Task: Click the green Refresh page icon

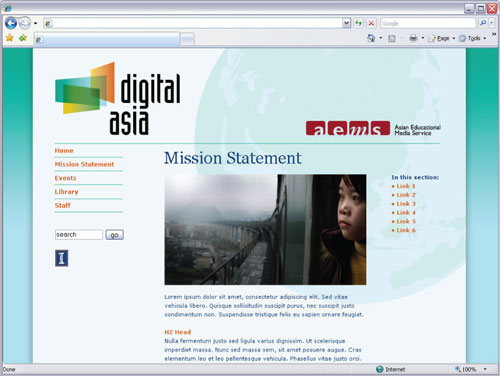Action: 358,23
